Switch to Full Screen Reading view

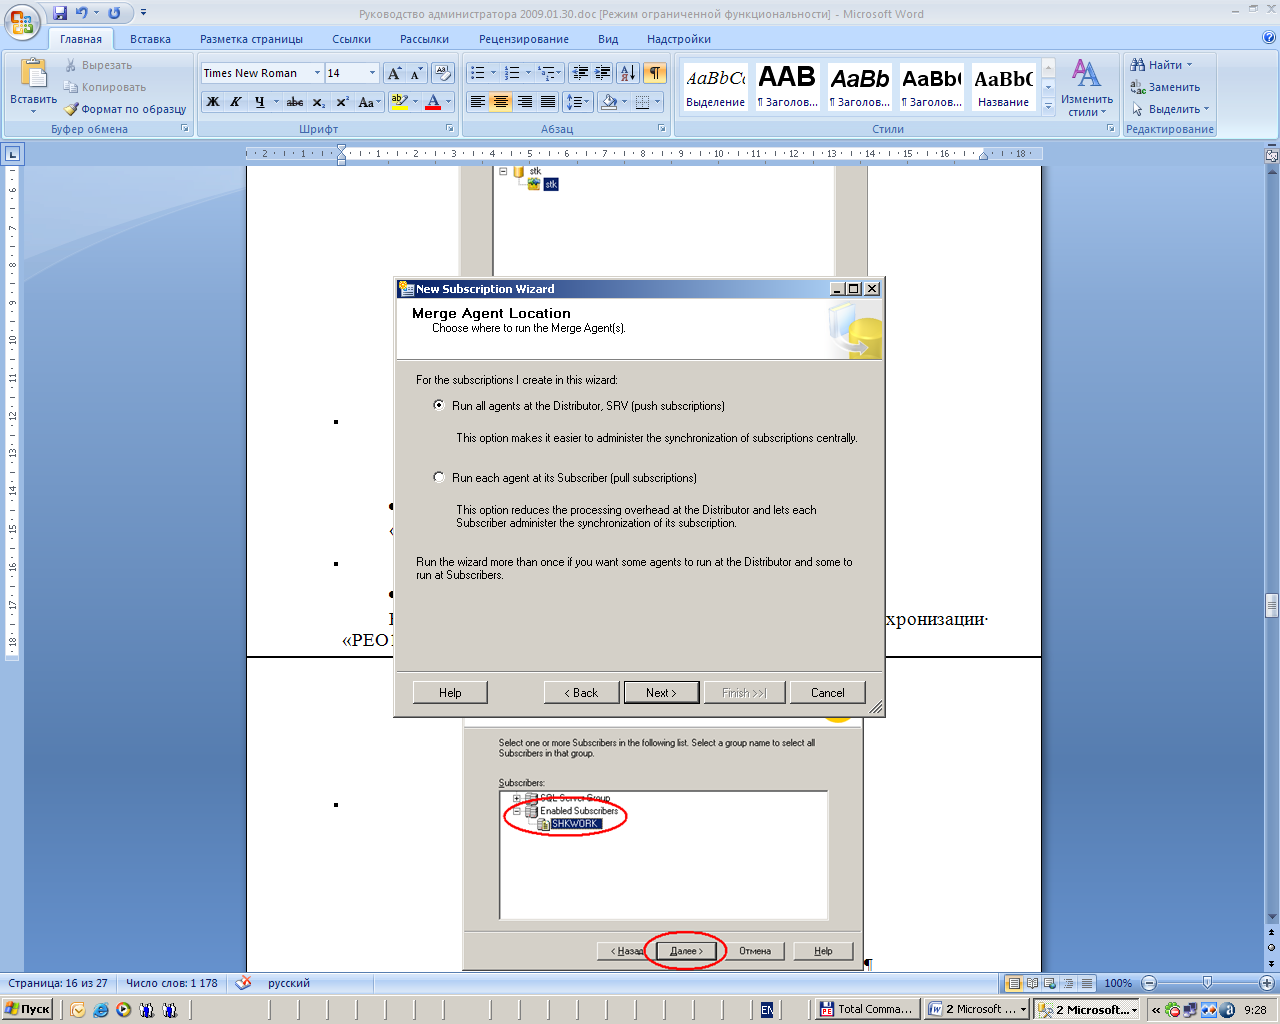(1032, 983)
